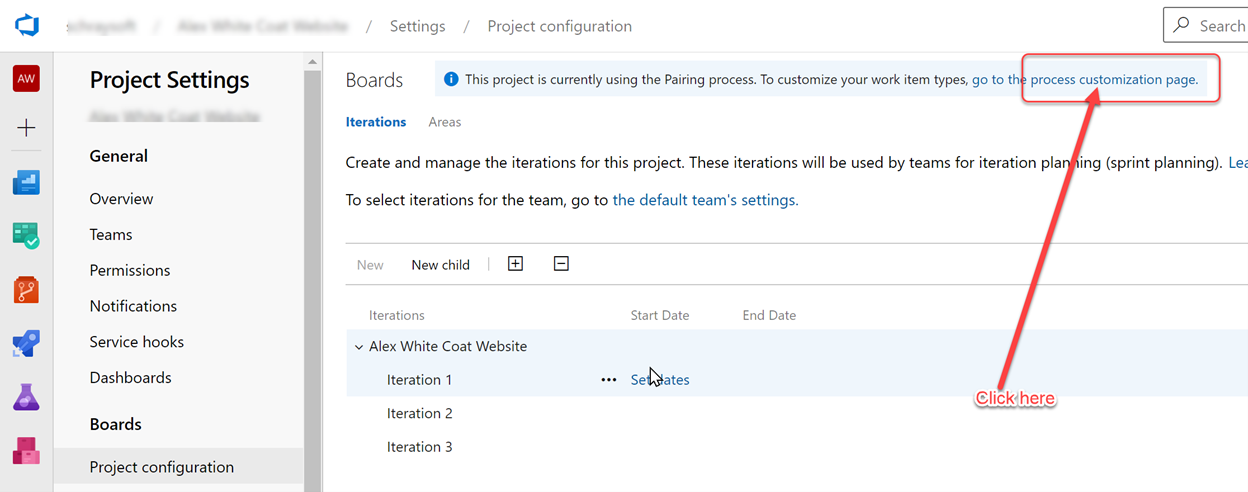Open the default team's settings link
This screenshot has height=492, width=1248.
pos(705,200)
